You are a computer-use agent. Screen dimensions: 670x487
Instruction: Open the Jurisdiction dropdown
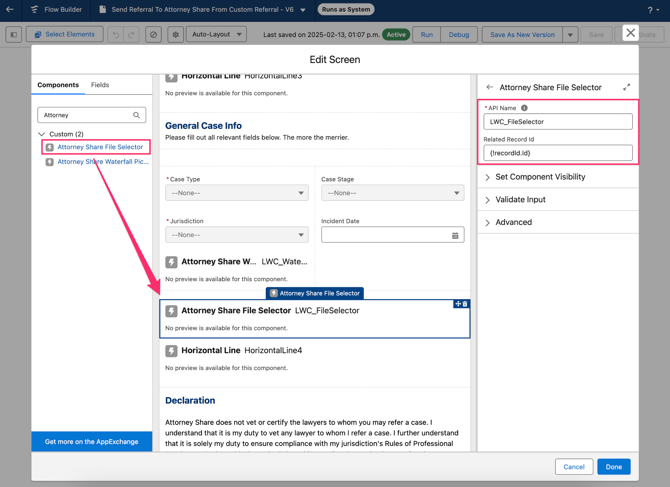coord(237,235)
